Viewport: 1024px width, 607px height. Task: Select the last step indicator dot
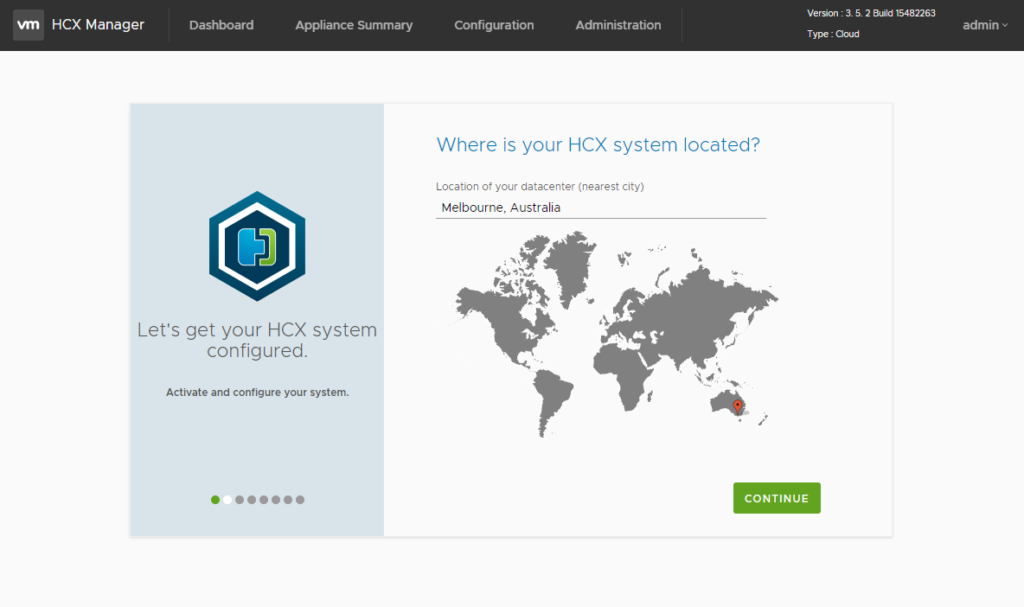(x=300, y=500)
